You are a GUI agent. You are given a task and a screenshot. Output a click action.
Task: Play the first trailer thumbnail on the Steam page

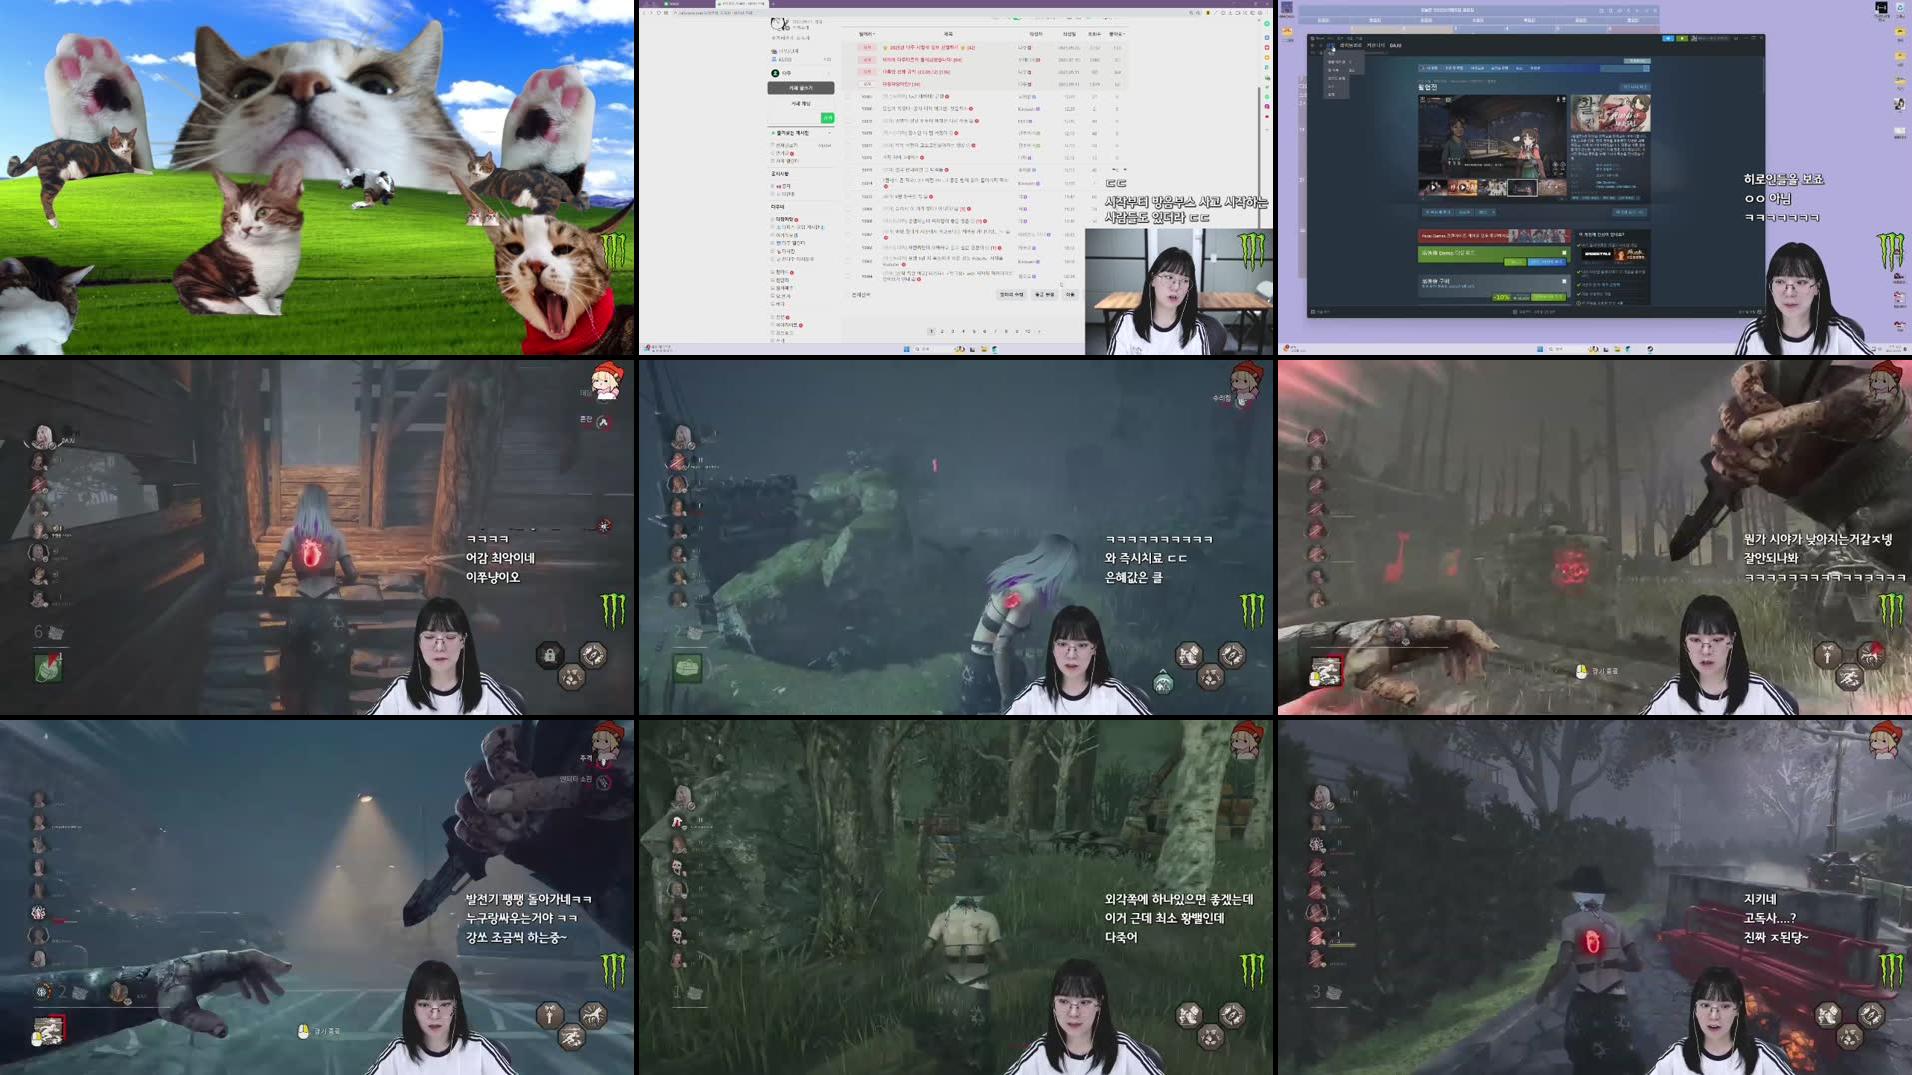(1431, 187)
